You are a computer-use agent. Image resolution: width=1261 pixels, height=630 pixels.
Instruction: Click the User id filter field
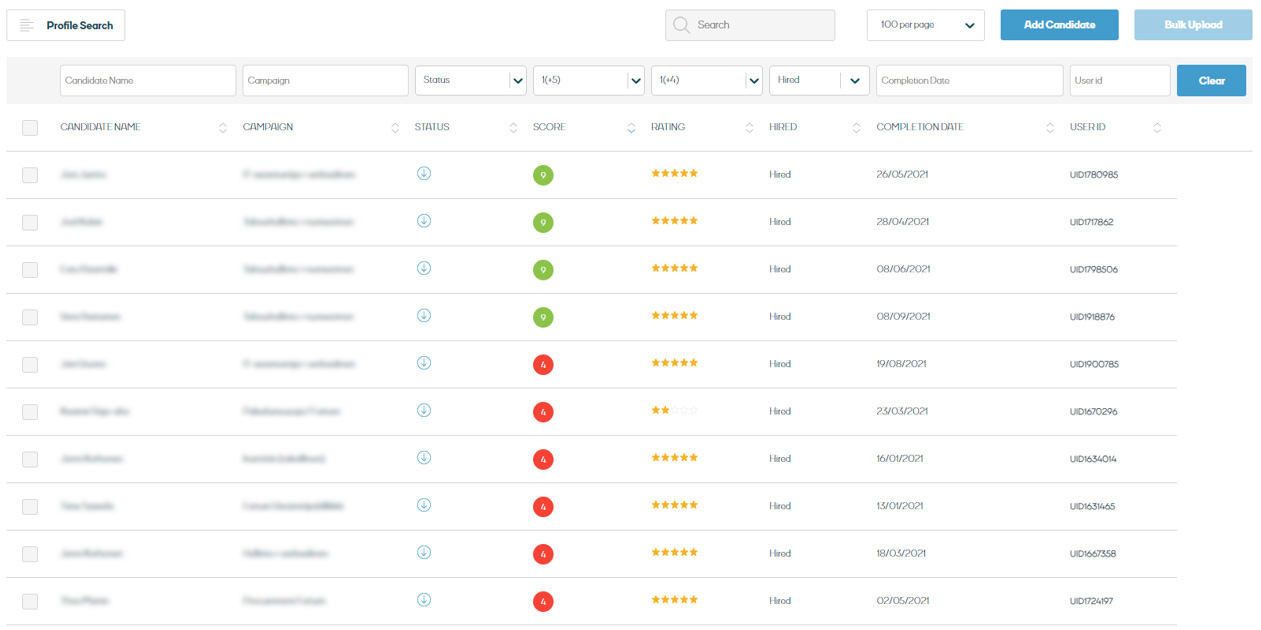1119,80
